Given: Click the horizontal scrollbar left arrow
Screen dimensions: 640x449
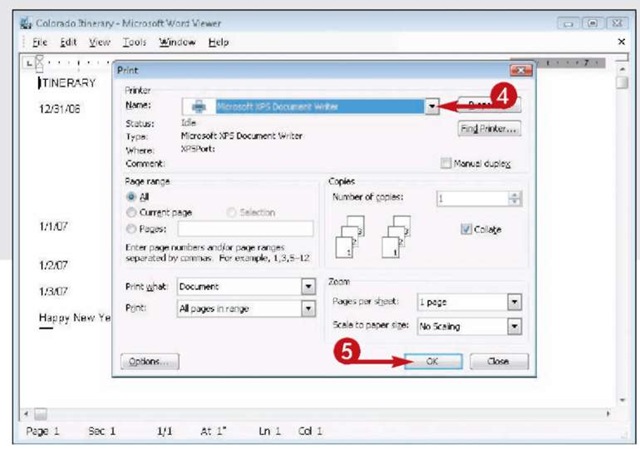Looking at the screenshot, I should tap(26, 414).
